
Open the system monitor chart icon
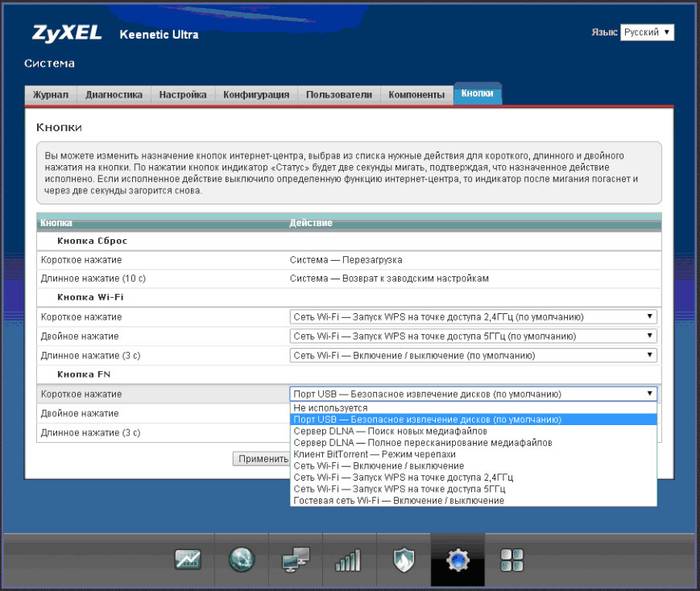coord(188,560)
